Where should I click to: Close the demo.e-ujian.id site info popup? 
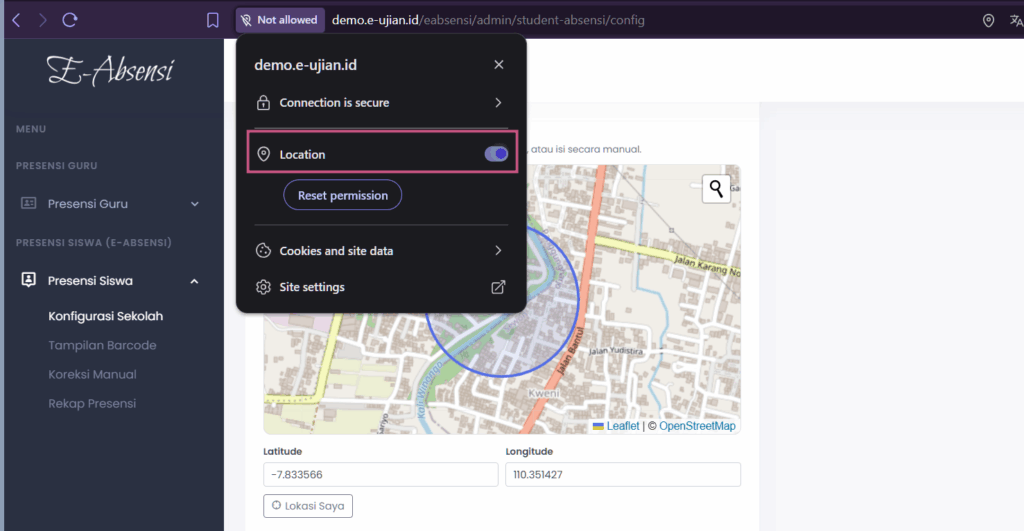coord(499,65)
